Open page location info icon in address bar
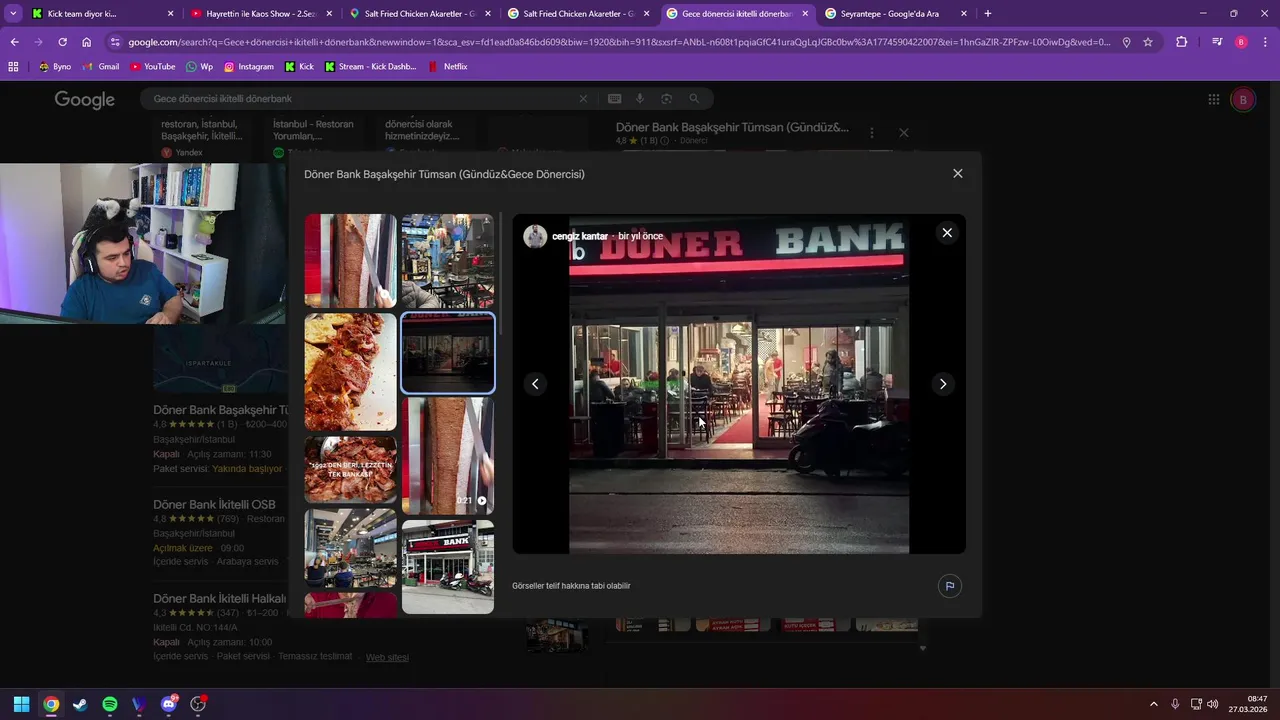The image size is (1280, 720). coord(1126,42)
